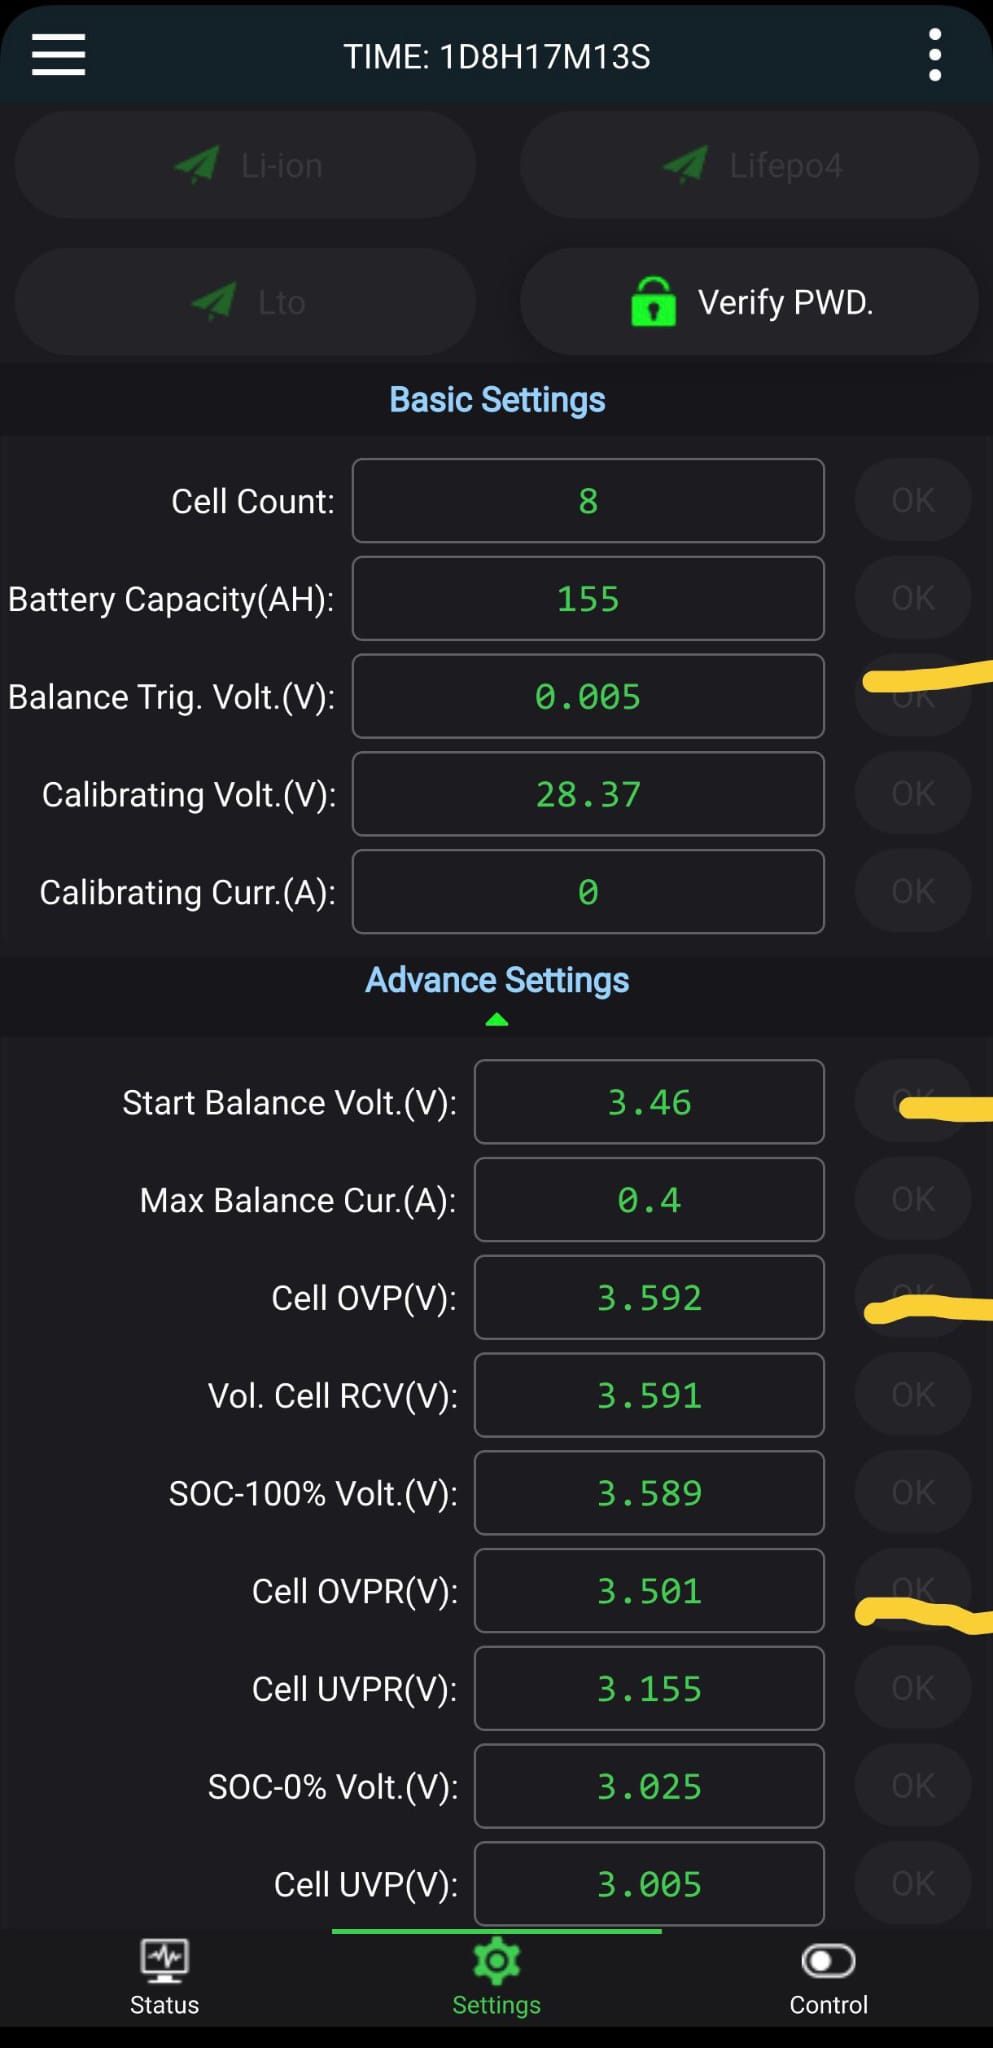This screenshot has height=2048, width=993.
Task: Edit the Cell Count field
Action: [588, 501]
